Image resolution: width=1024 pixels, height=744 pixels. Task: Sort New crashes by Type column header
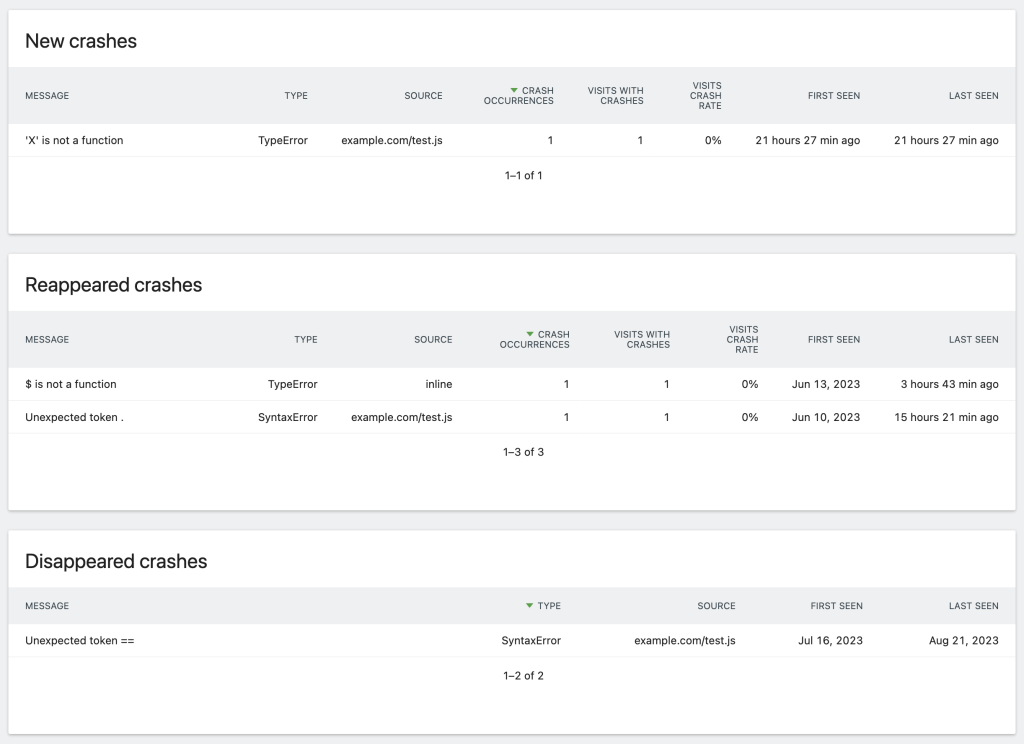[x=295, y=96]
